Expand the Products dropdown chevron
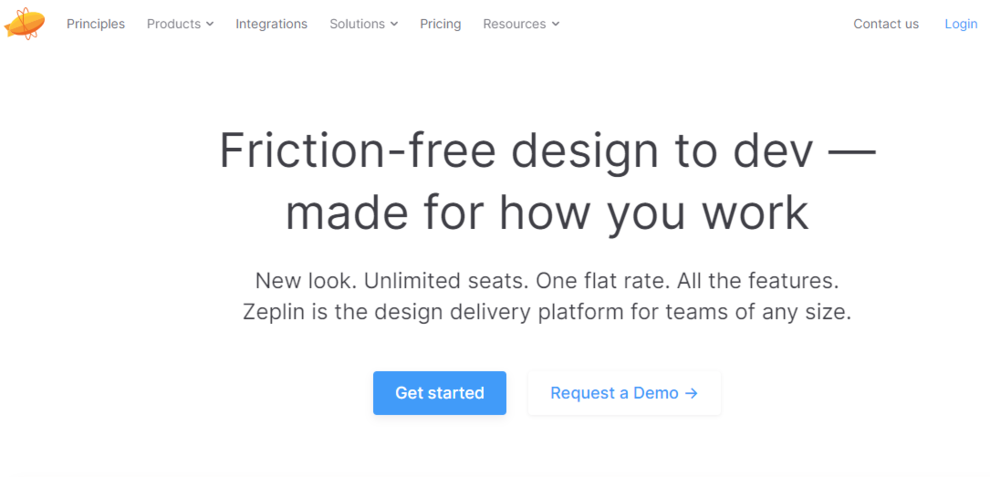 coord(210,24)
